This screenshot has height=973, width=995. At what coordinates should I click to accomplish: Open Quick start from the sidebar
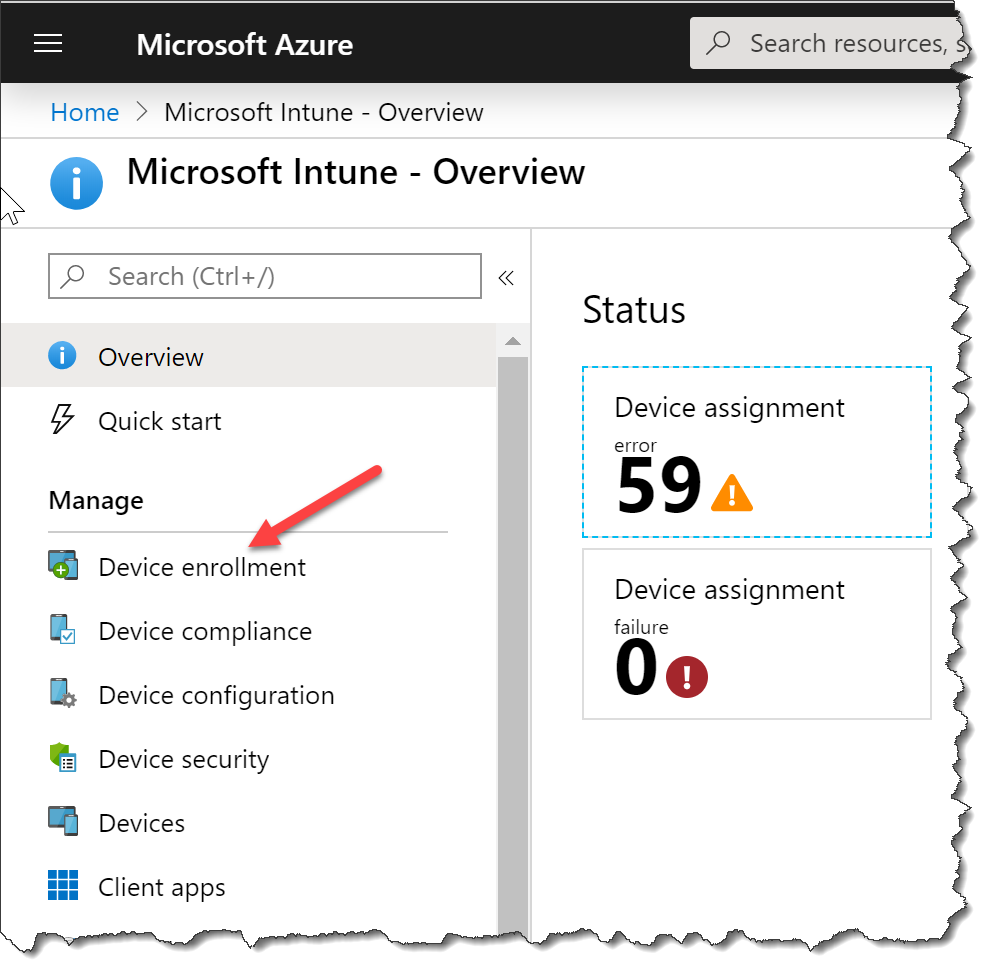[160, 420]
